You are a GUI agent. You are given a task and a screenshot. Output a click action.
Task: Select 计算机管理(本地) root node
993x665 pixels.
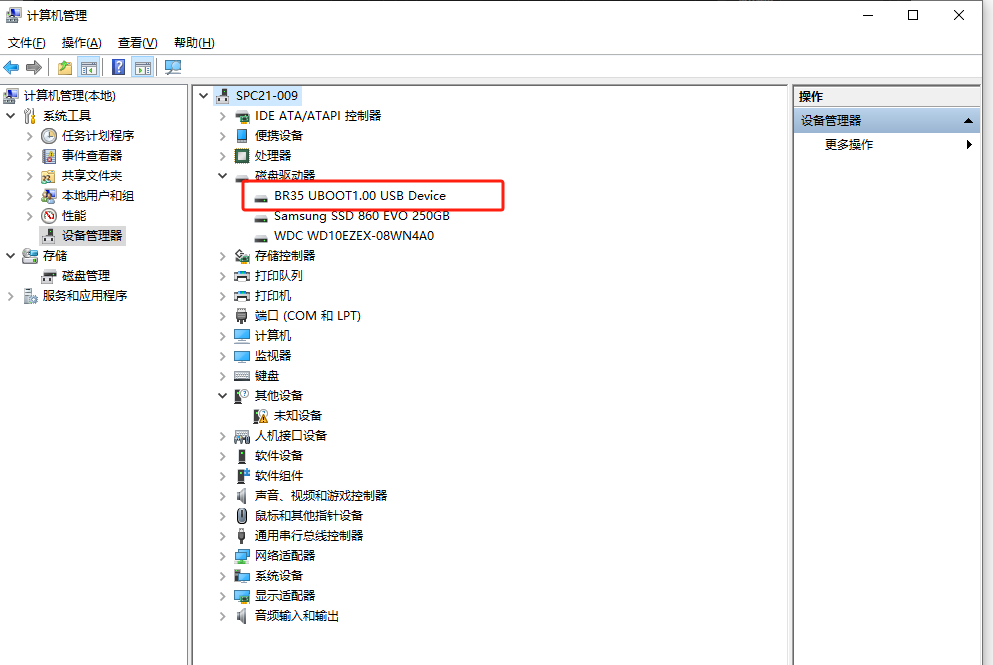[70, 96]
